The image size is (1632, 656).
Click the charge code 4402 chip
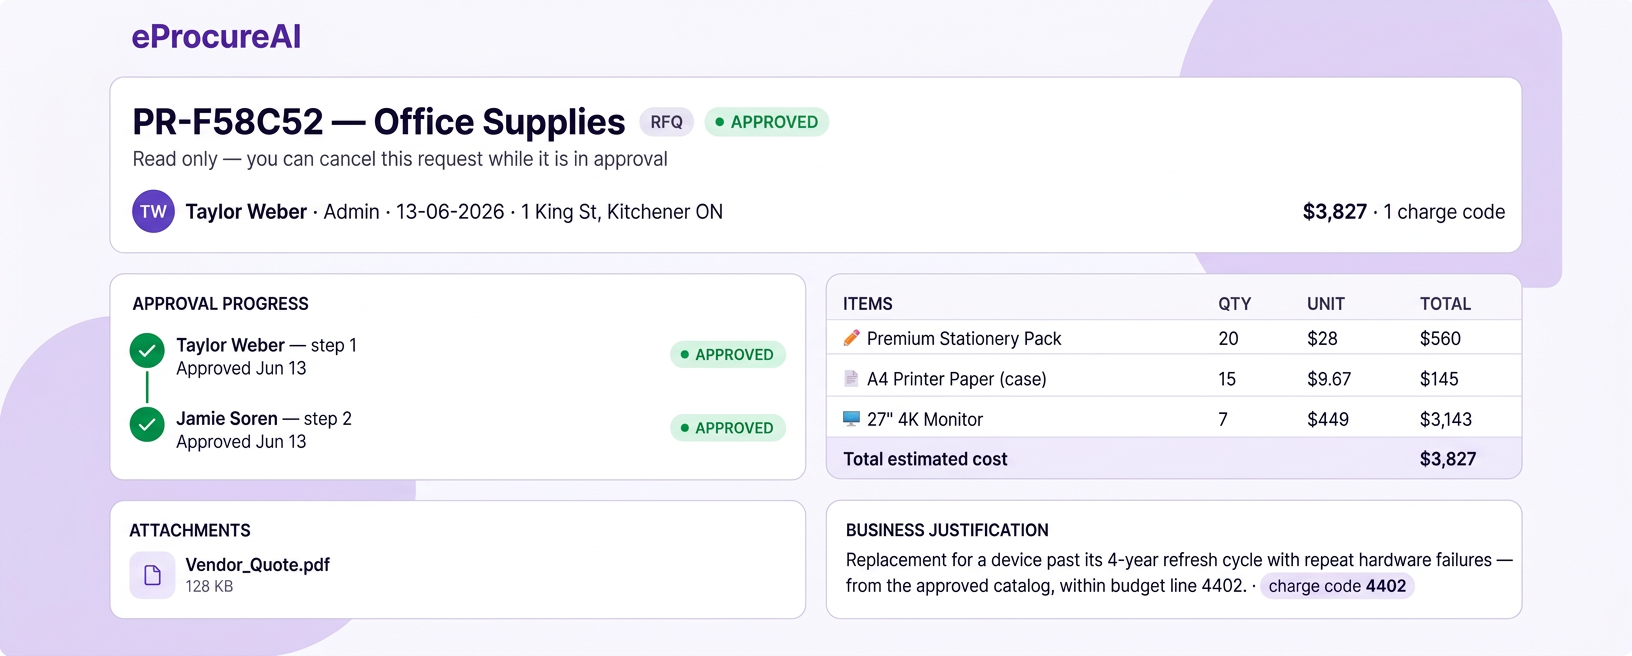1337,586
